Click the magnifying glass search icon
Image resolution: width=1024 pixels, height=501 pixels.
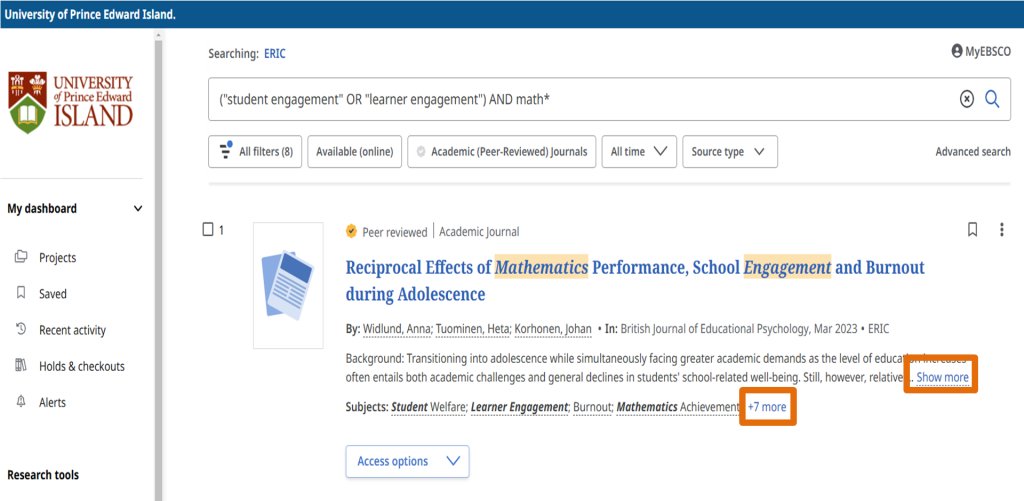coord(992,98)
